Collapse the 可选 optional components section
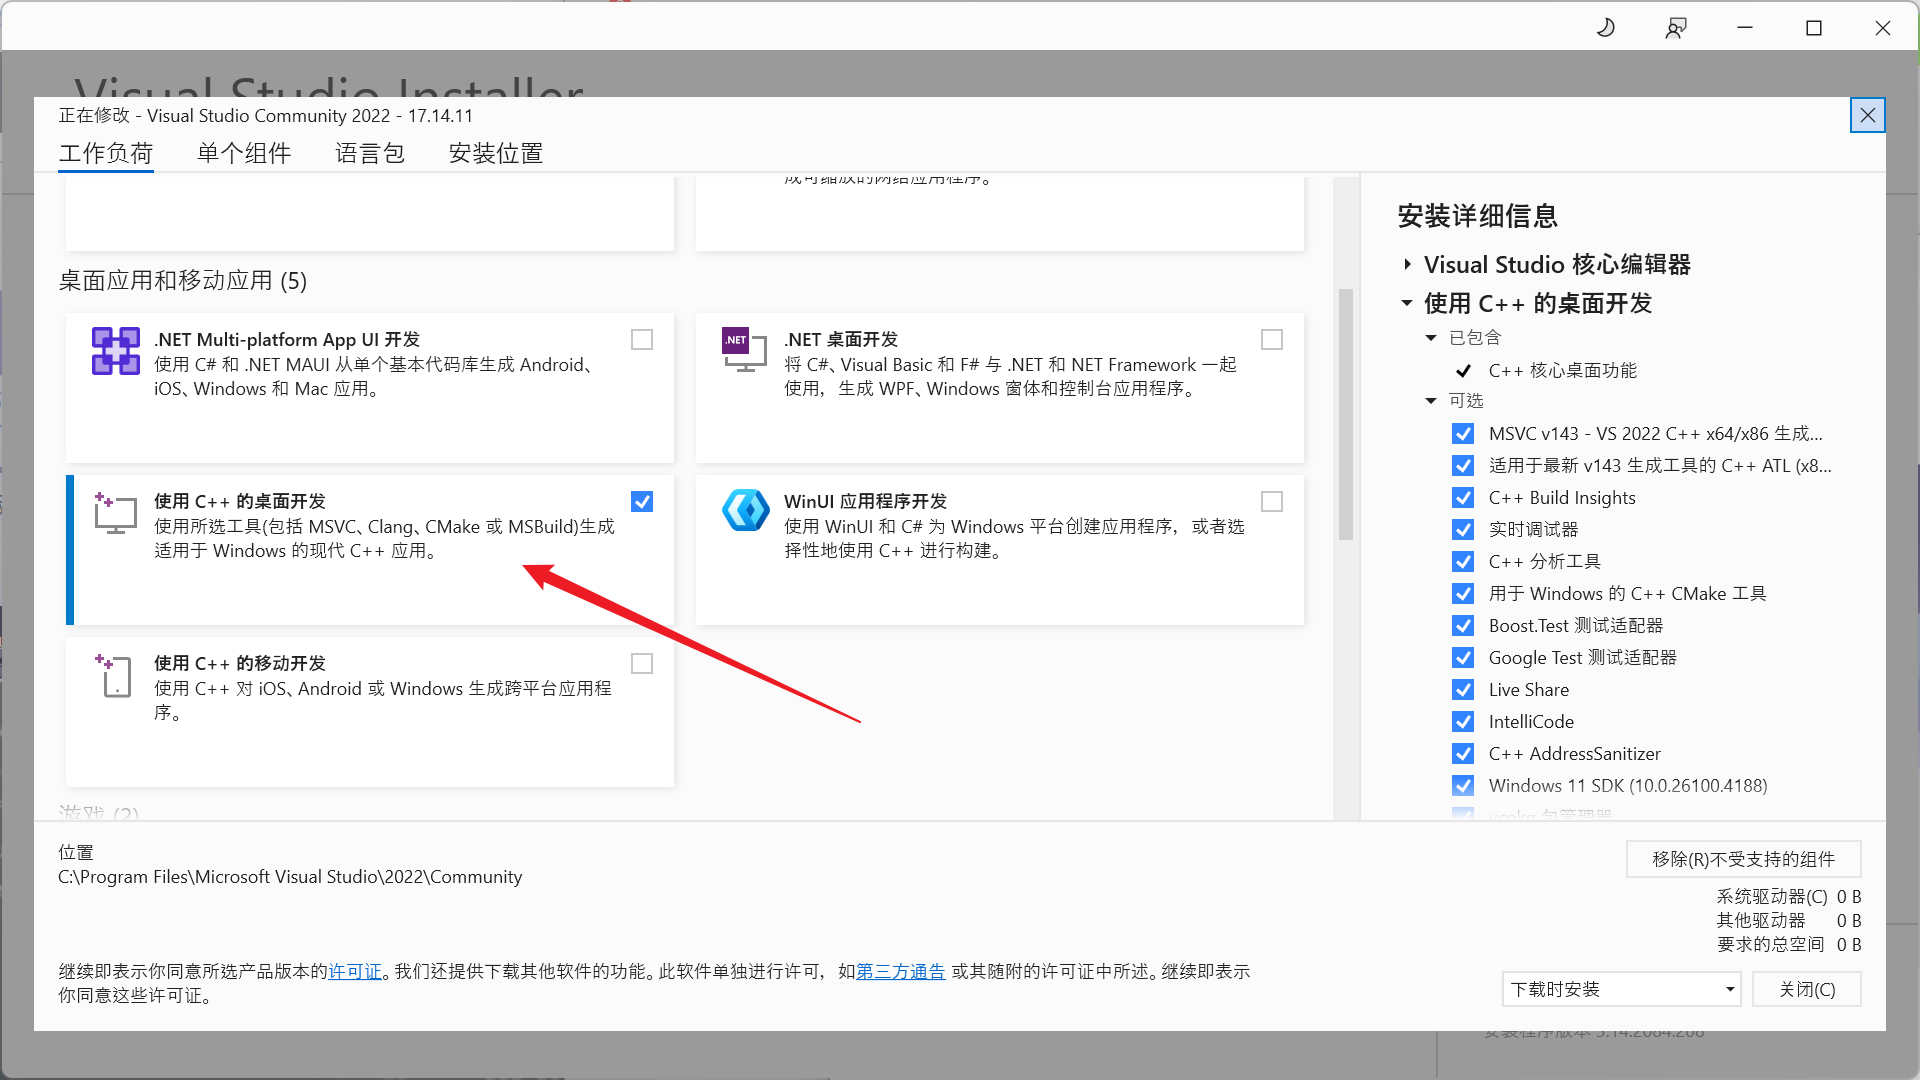1920x1080 pixels. [x=1431, y=401]
